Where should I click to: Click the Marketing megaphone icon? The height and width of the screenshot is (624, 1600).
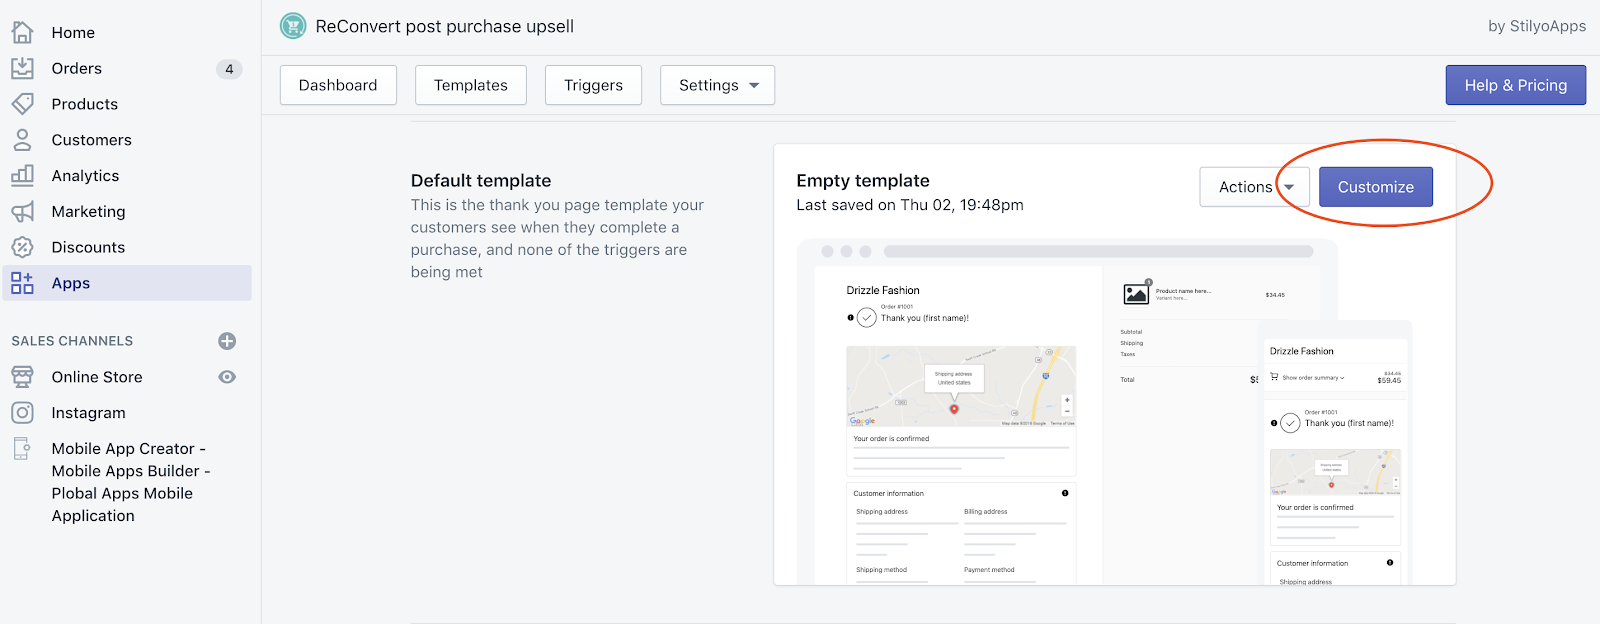coord(22,211)
